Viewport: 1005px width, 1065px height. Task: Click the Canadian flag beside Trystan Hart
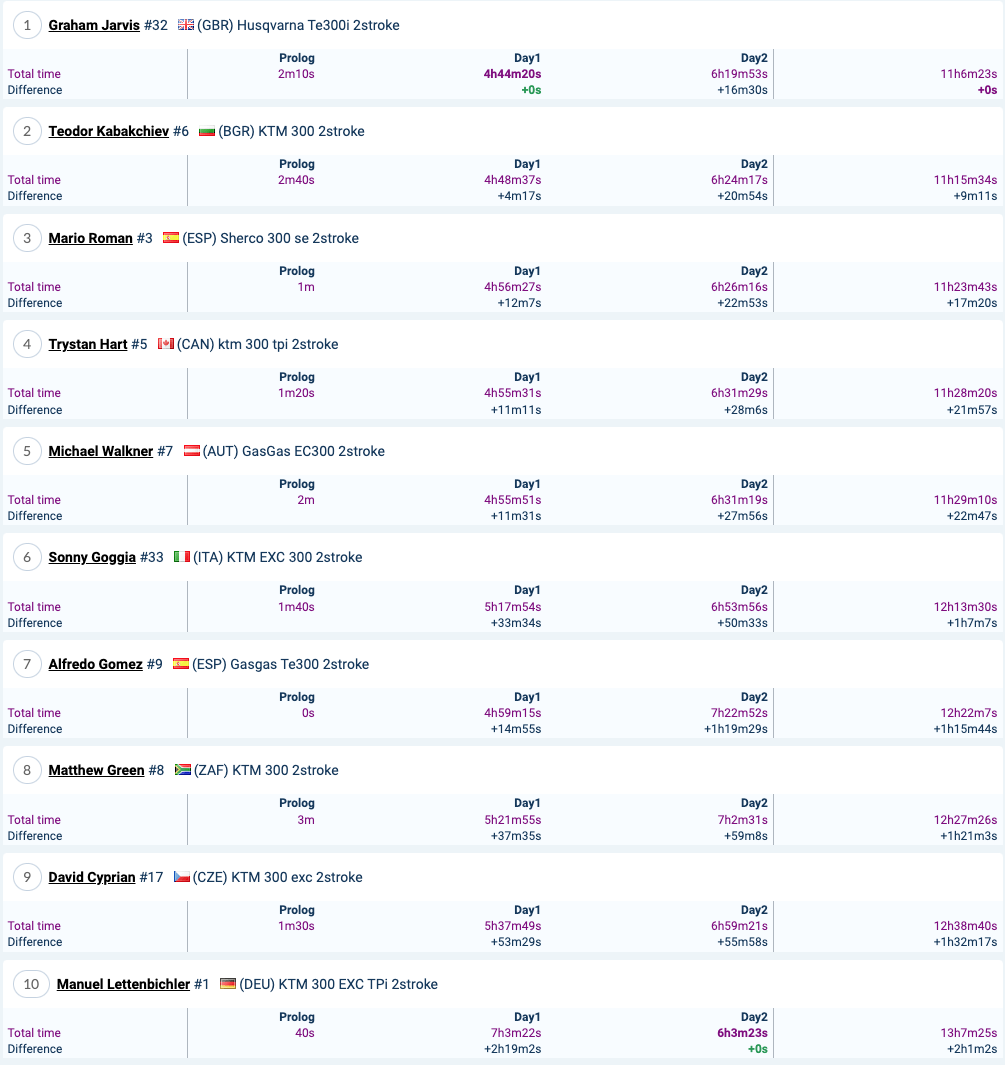[166, 344]
